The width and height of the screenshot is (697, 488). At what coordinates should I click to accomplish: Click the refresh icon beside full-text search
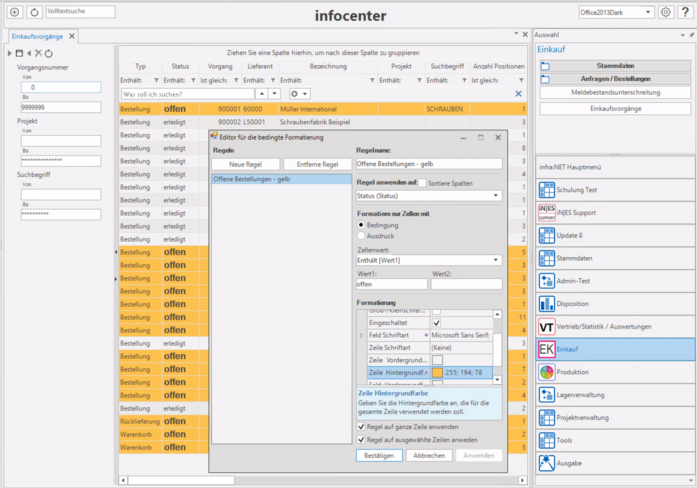pyautogui.click(x=34, y=12)
